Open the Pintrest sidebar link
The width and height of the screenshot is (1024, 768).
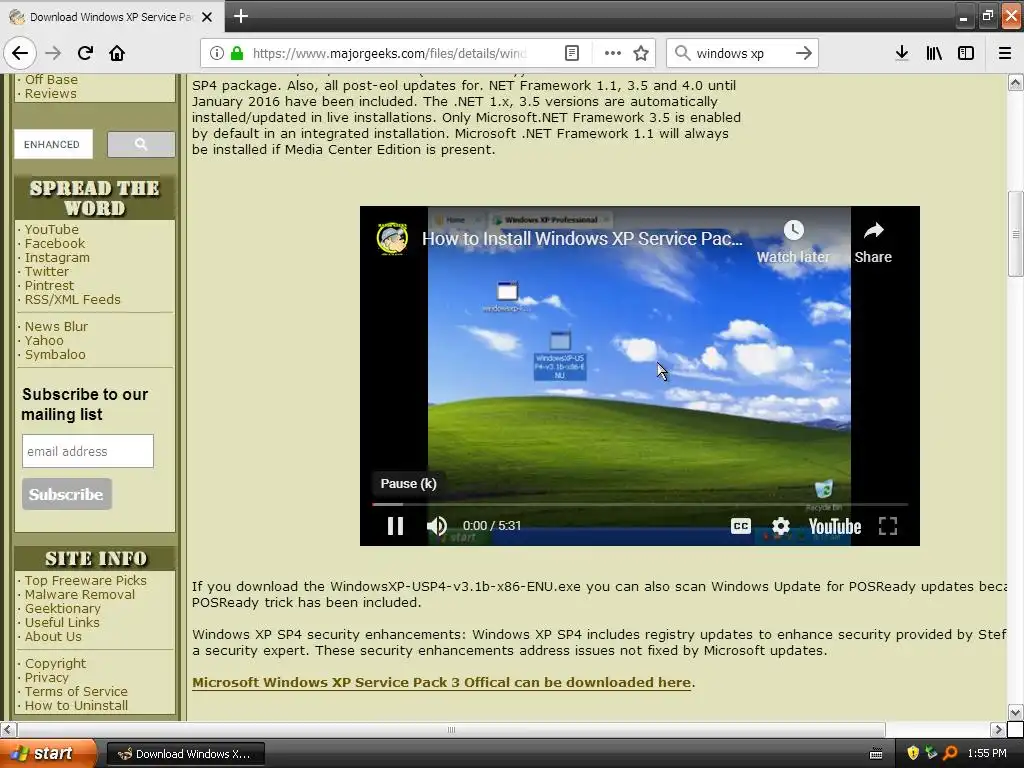point(49,285)
